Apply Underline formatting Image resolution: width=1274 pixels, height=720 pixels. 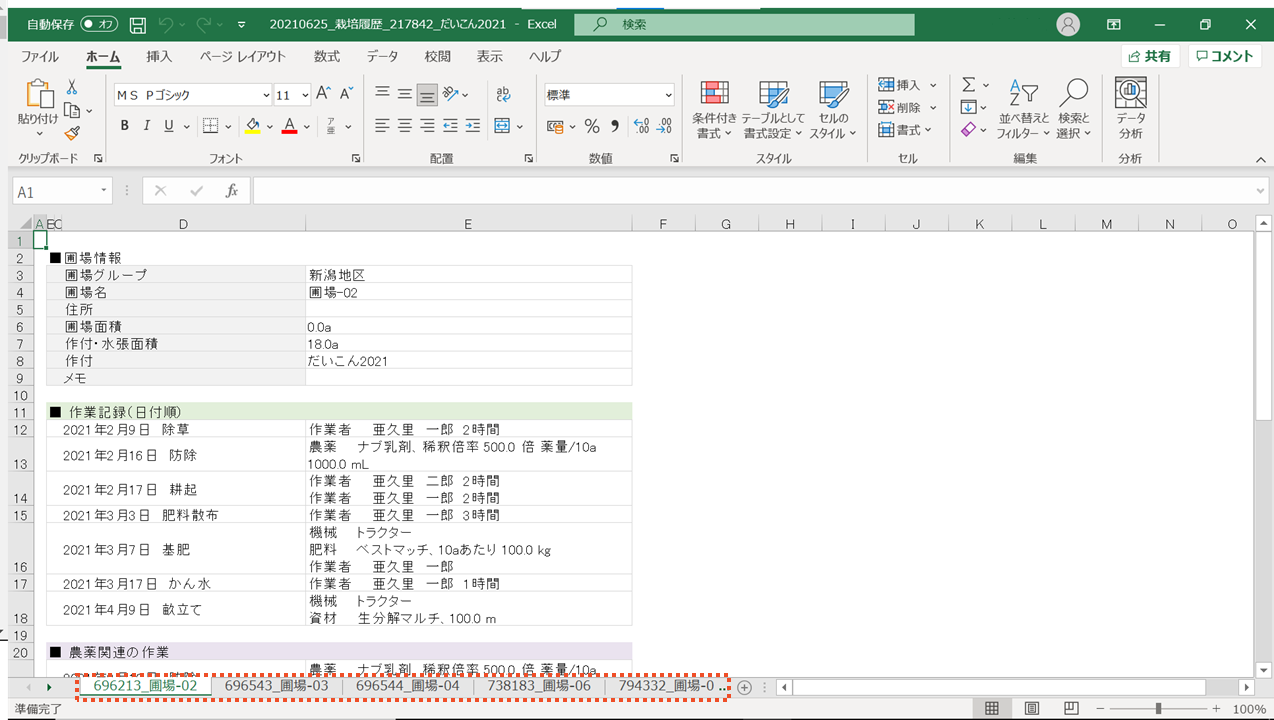pyautogui.click(x=169, y=126)
